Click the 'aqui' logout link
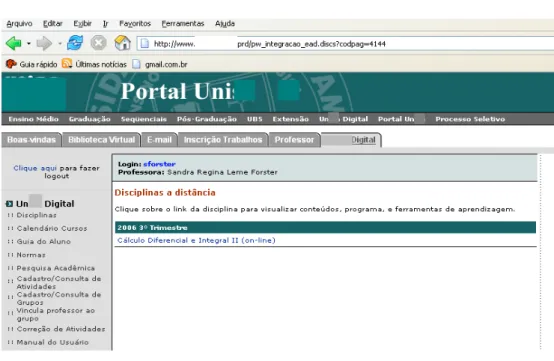The width and height of the screenshot is (554, 361). tap(49, 168)
